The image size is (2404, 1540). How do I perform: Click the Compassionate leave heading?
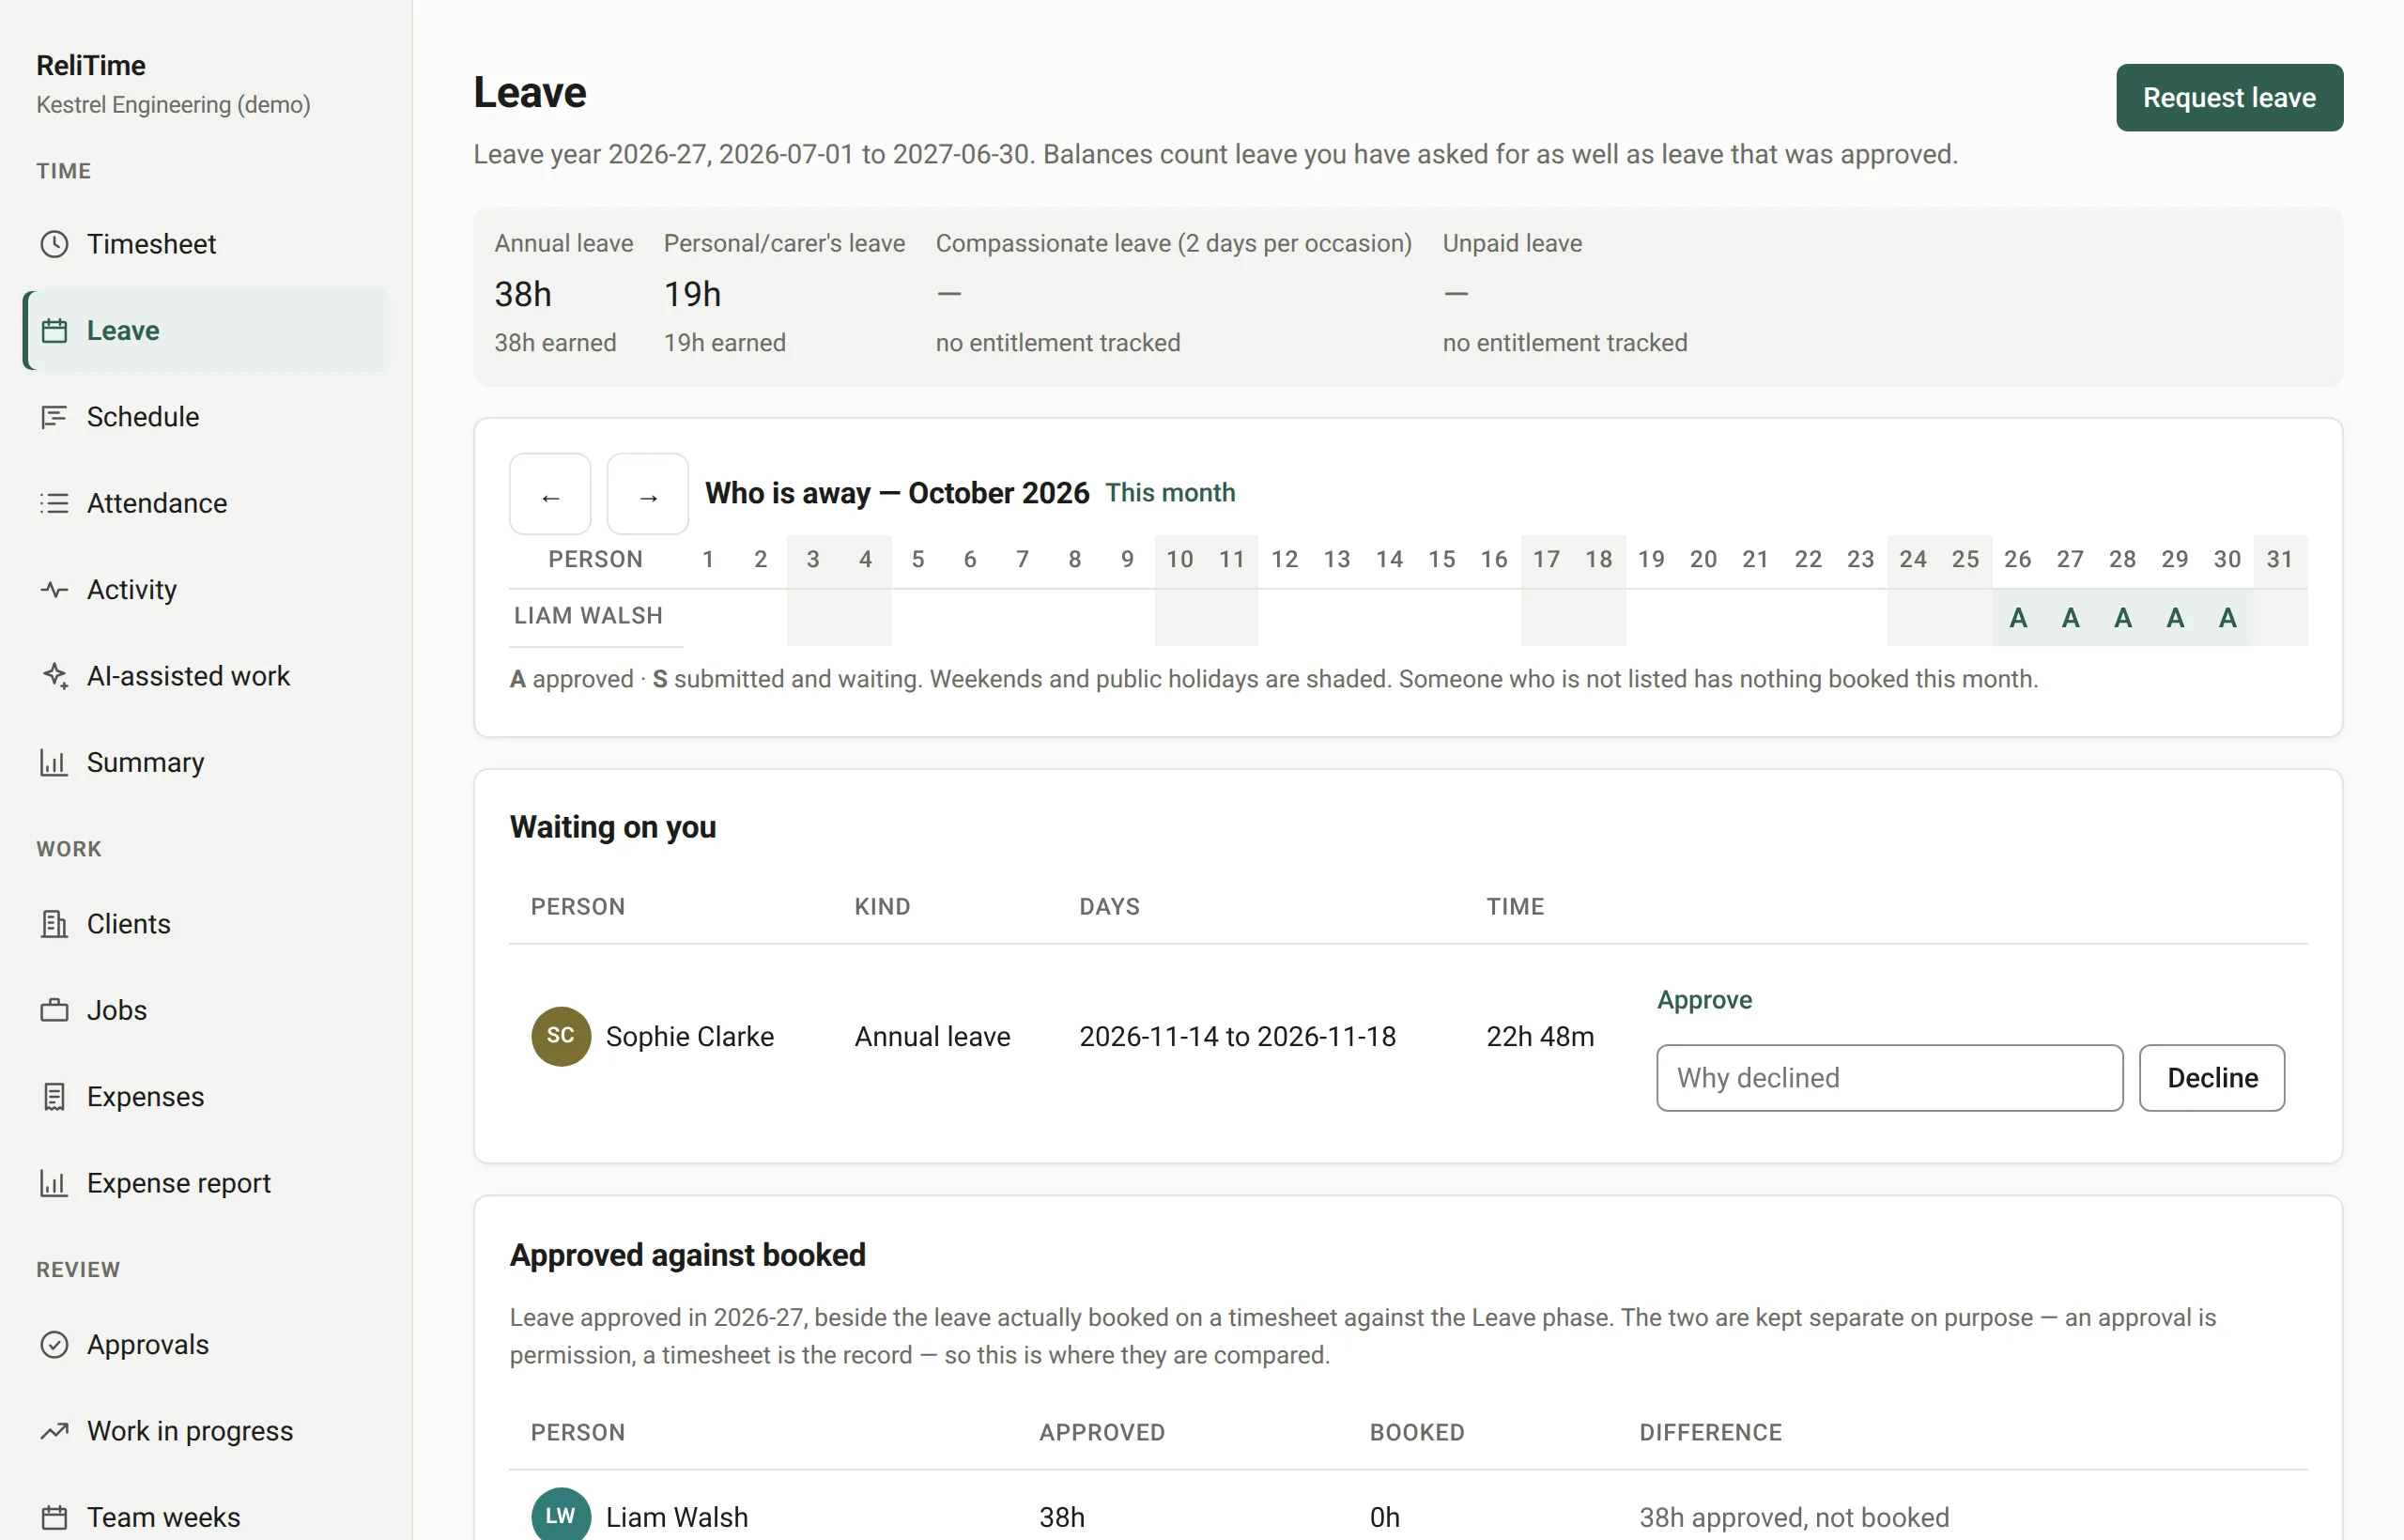click(x=1173, y=243)
